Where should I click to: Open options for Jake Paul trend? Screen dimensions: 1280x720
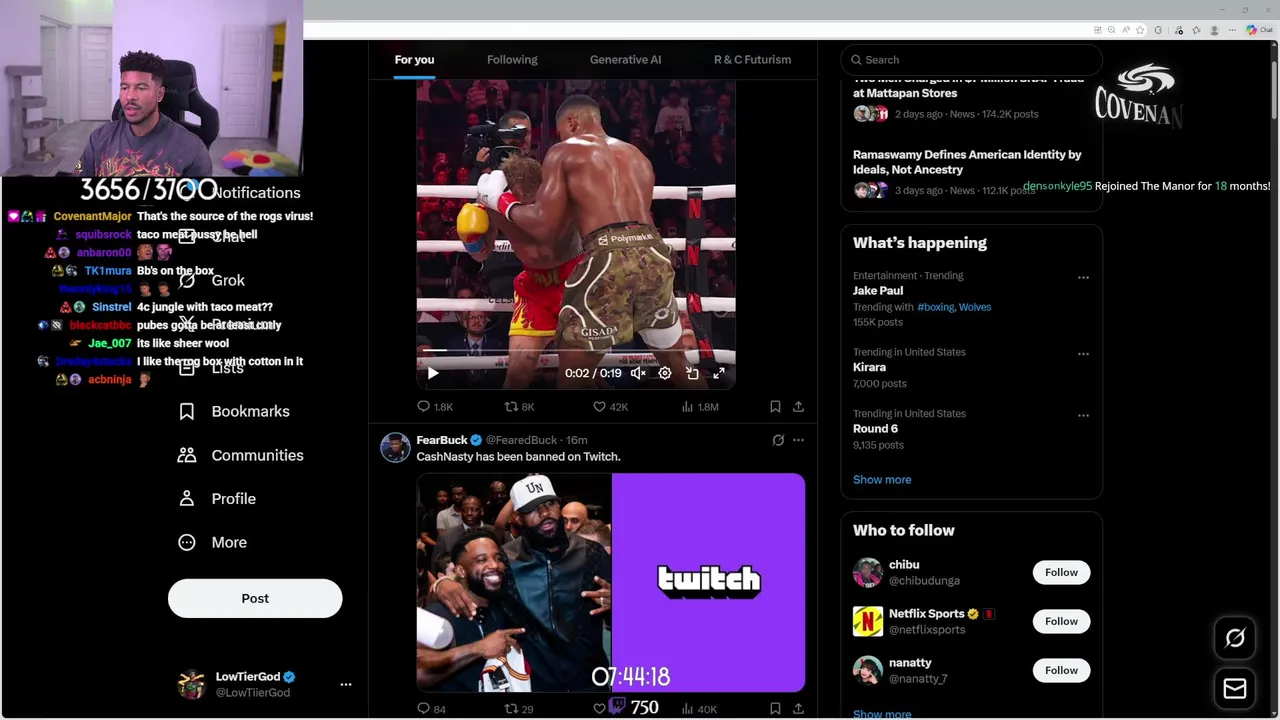tap(1083, 277)
